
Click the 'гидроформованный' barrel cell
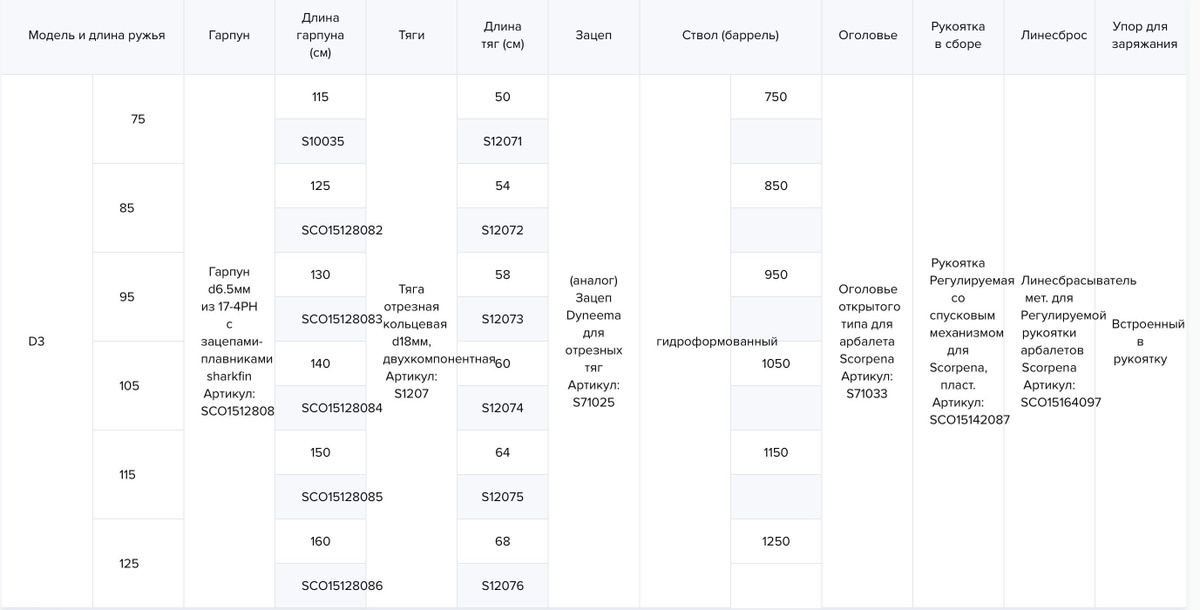click(717, 342)
